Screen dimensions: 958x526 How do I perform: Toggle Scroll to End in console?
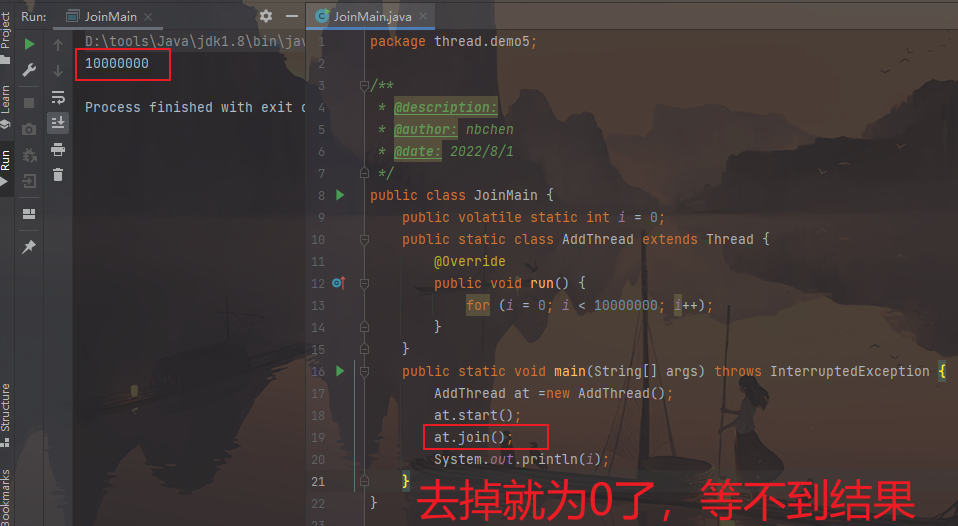click(x=58, y=122)
